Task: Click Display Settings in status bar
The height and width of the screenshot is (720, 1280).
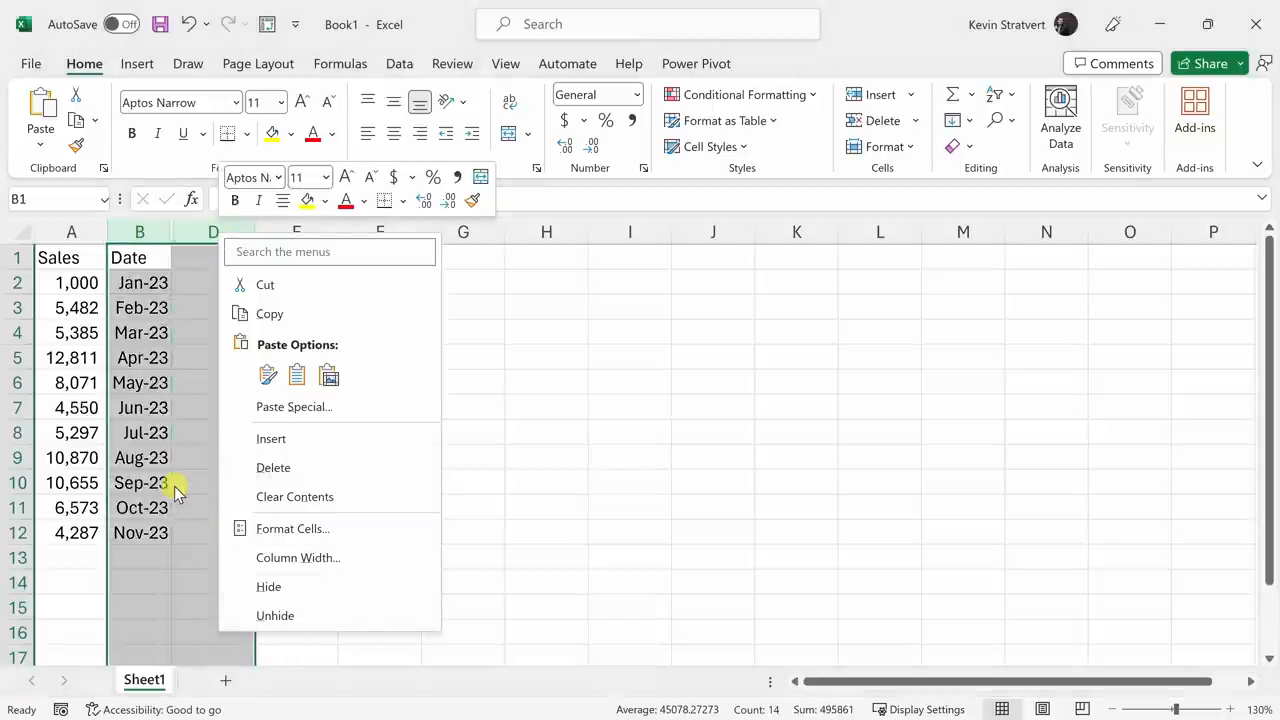Action: click(x=918, y=709)
